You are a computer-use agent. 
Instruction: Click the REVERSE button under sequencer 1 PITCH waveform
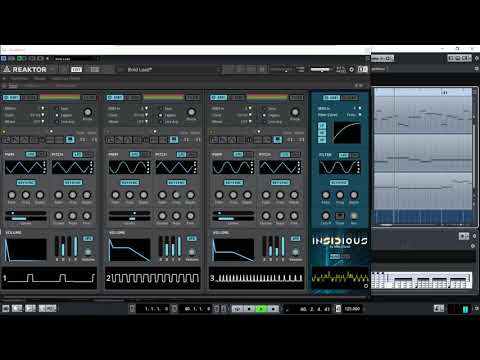pos(73,183)
